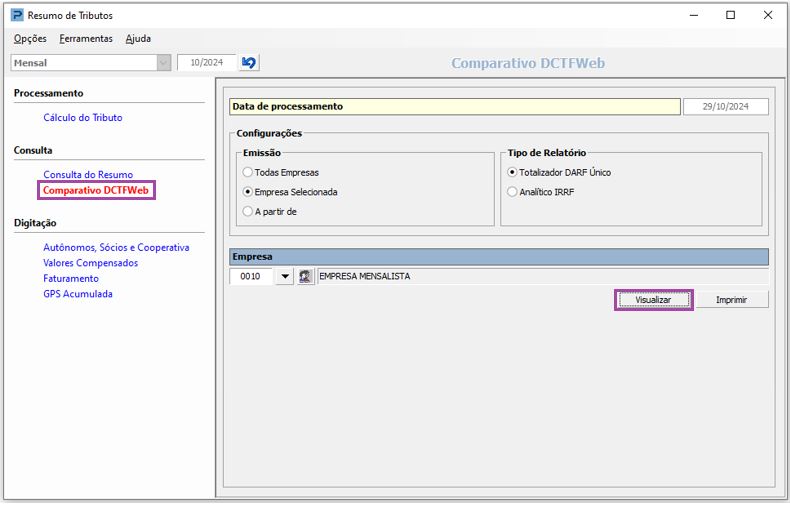Open Consulta do Resumo link
Screen dimensions: 790x505
[88, 174]
